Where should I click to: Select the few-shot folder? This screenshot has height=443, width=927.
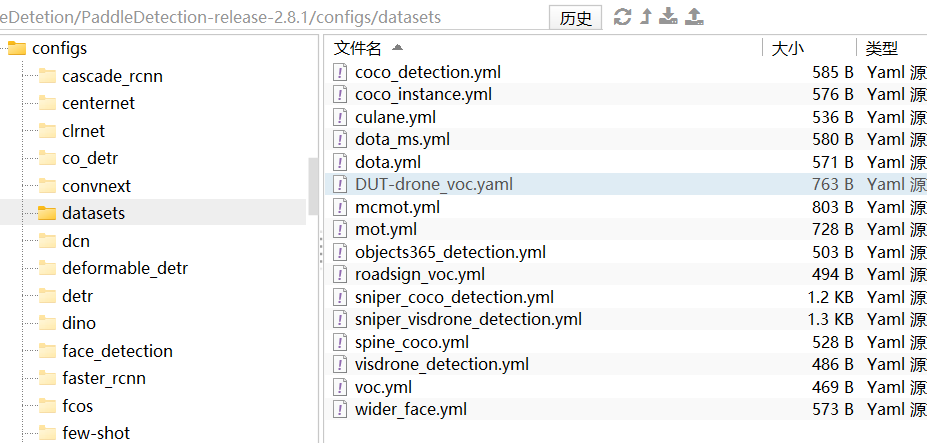point(96,433)
